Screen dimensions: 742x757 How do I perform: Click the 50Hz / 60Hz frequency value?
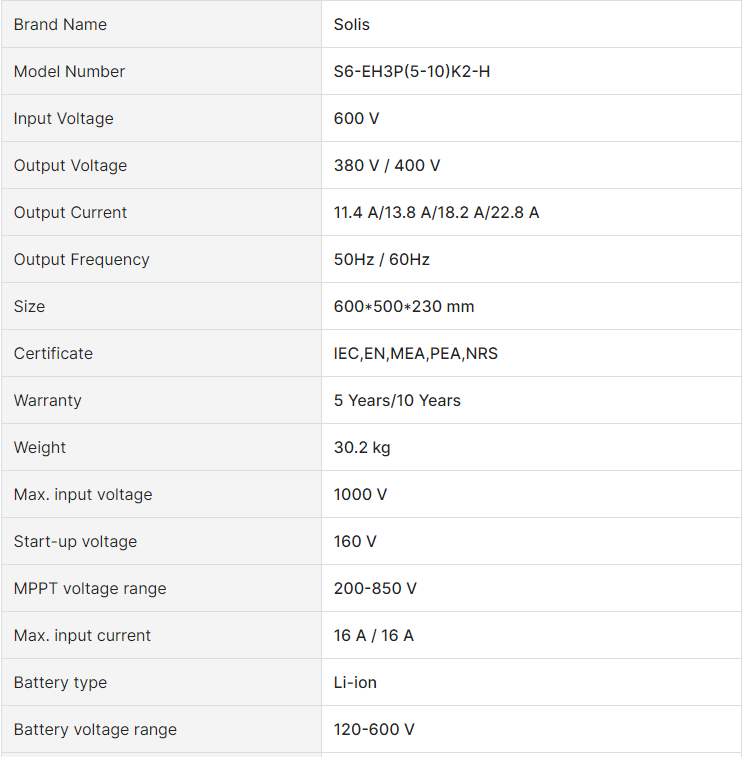coord(381,260)
